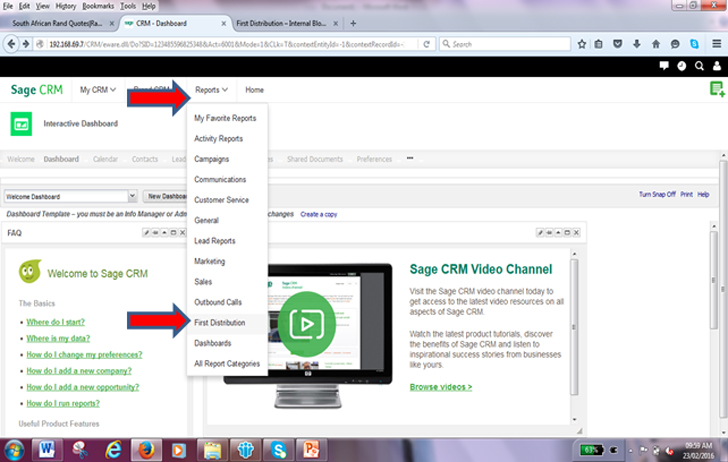The width and height of the screenshot is (728, 462).
Task: Click How do I run reports? link
Action: (63, 403)
